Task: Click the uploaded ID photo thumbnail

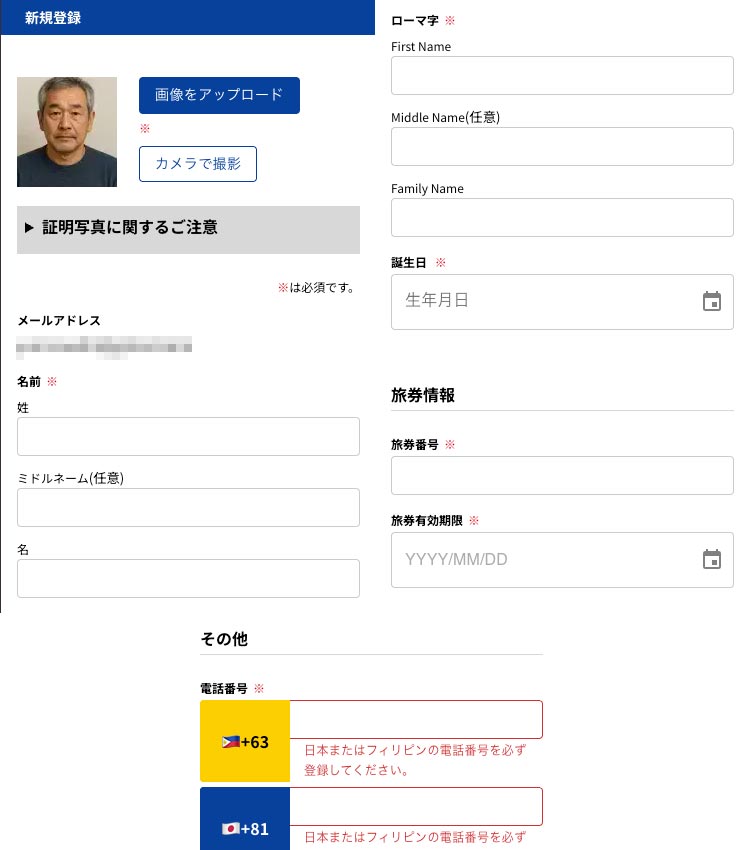Action: coord(67,132)
